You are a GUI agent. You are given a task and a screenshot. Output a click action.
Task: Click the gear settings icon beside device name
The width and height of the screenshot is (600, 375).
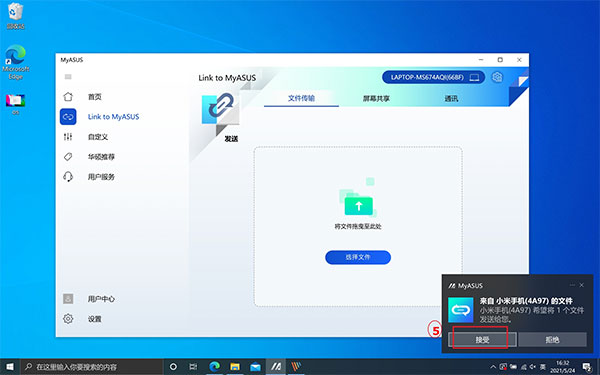click(x=497, y=77)
